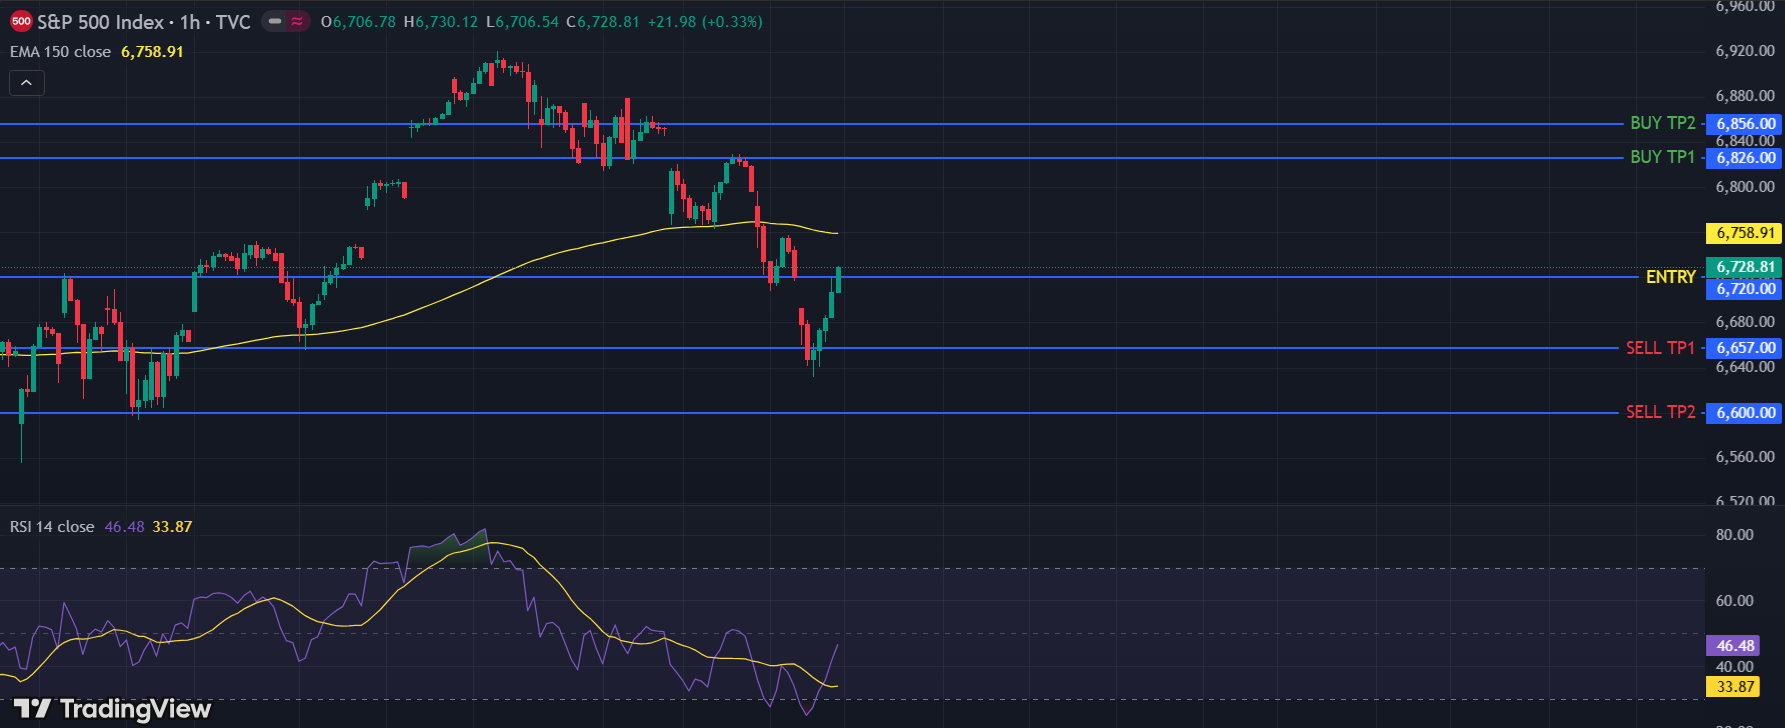Viewport: 1785px width, 728px height.
Task: Click the TradingView logo in bottom-left corner
Action: [113, 709]
